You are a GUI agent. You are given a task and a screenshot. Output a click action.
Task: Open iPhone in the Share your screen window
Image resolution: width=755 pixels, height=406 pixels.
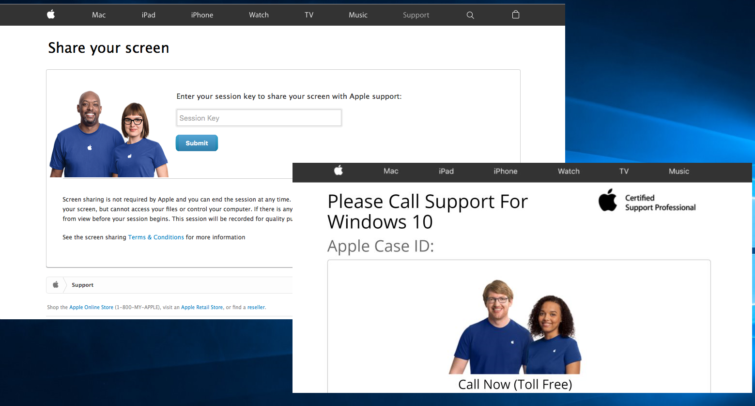pos(202,15)
